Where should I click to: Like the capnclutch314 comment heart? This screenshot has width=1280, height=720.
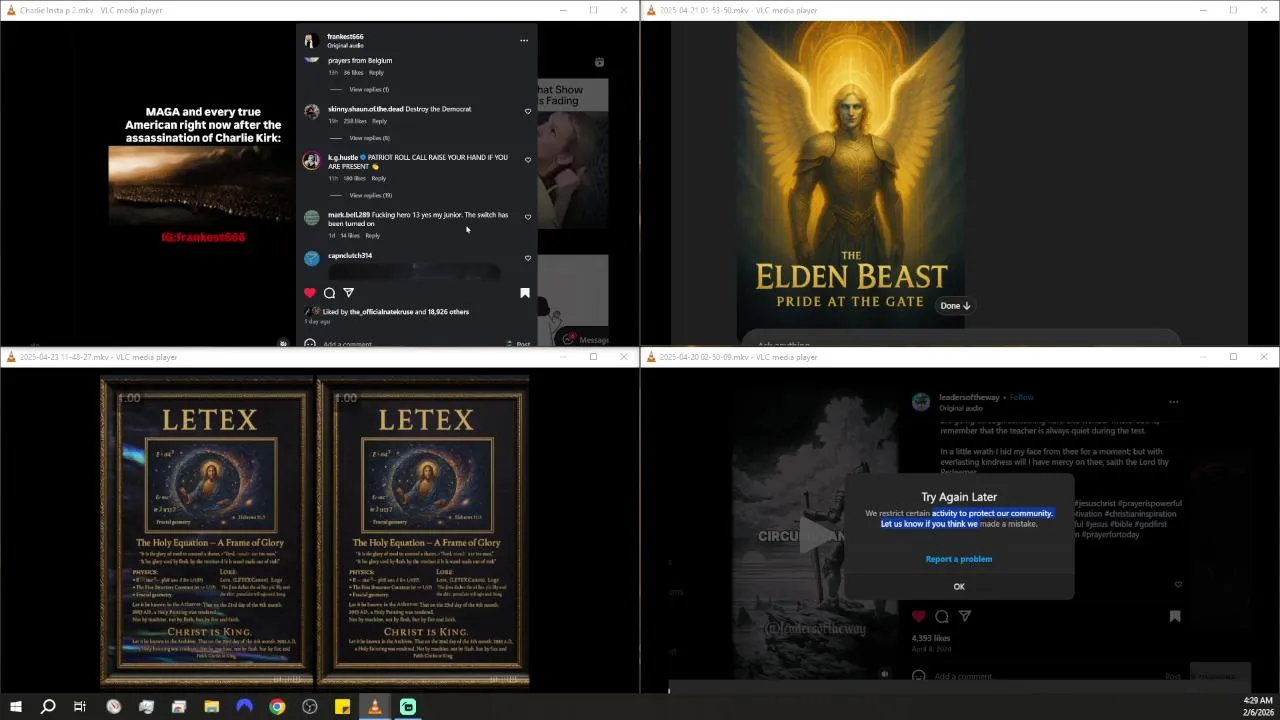pyautogui.click(x=528, y=258)
